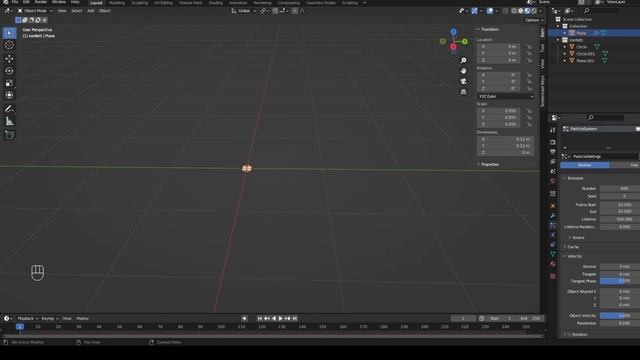640x360 pixels.
Task: Open the File menu
Action: point(15,2)
